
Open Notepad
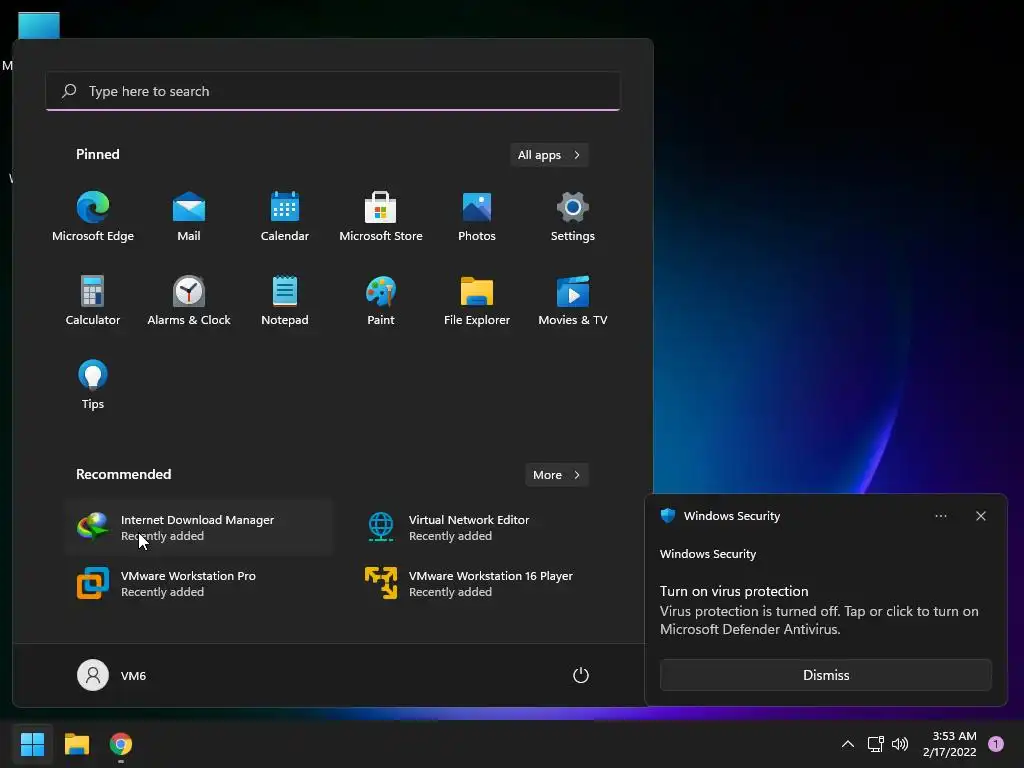[285, 300]
